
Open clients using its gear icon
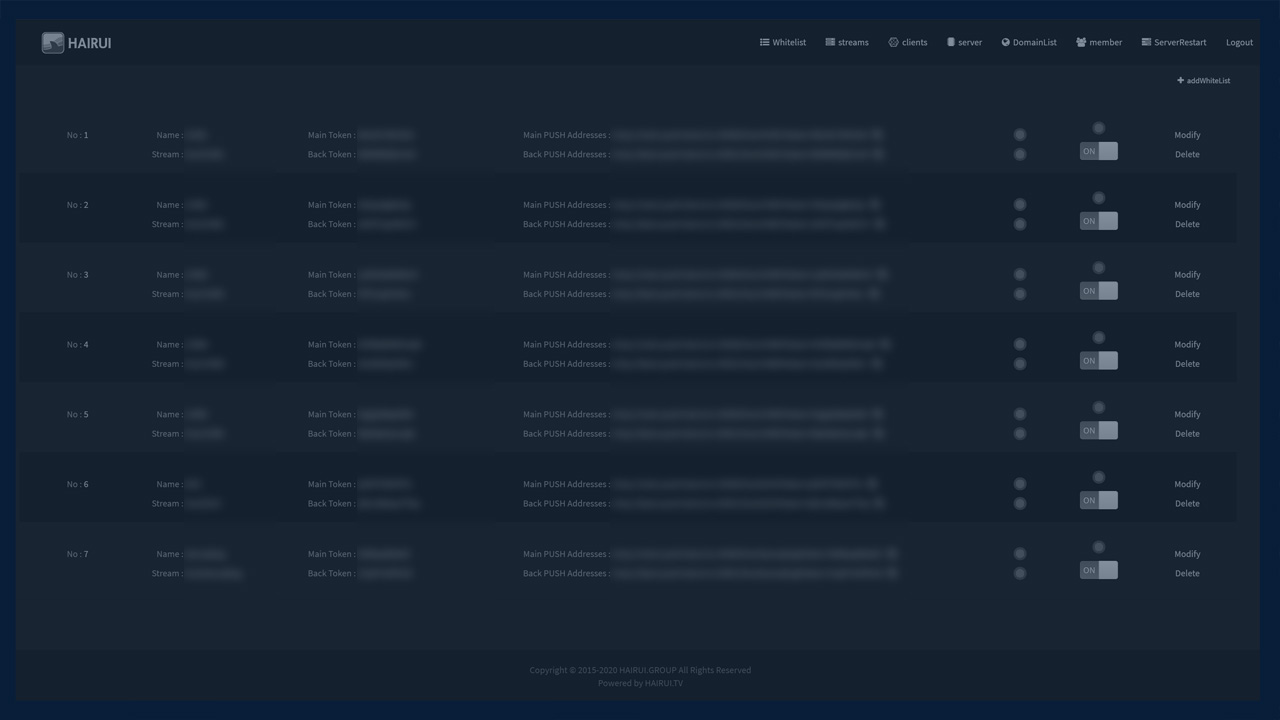893,42
